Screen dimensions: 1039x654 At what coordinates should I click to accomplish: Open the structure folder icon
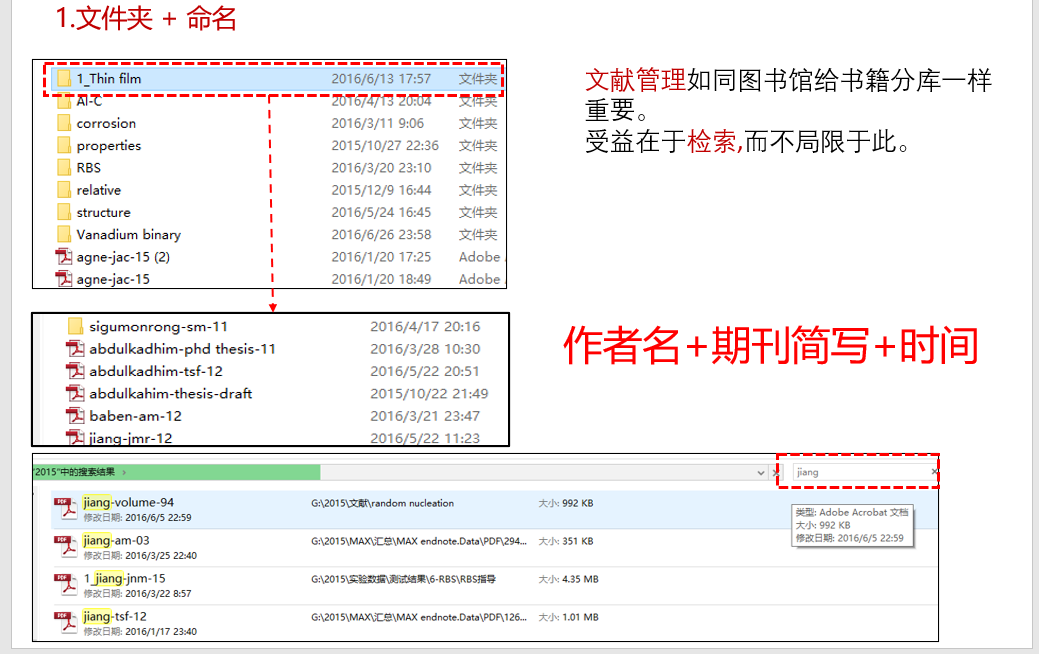tap(64, 213)
